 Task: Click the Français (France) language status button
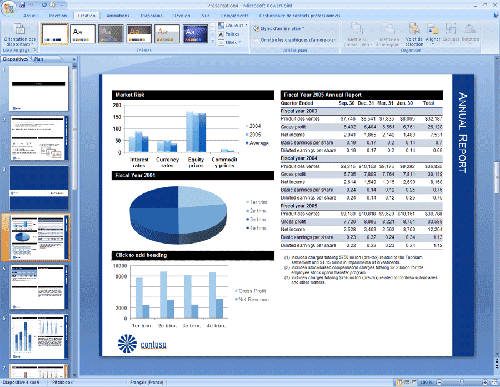coord(146,382)
